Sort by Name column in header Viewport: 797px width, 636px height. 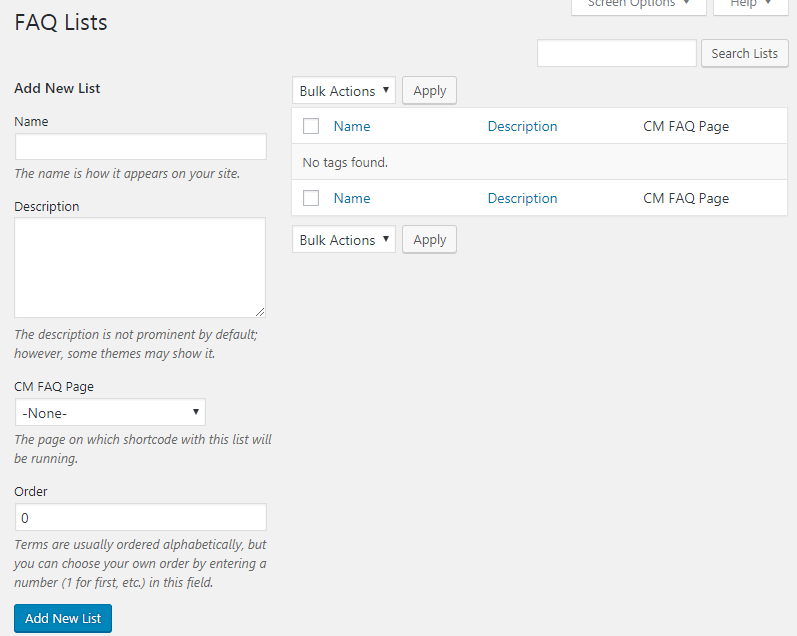(x=352, y=126)
